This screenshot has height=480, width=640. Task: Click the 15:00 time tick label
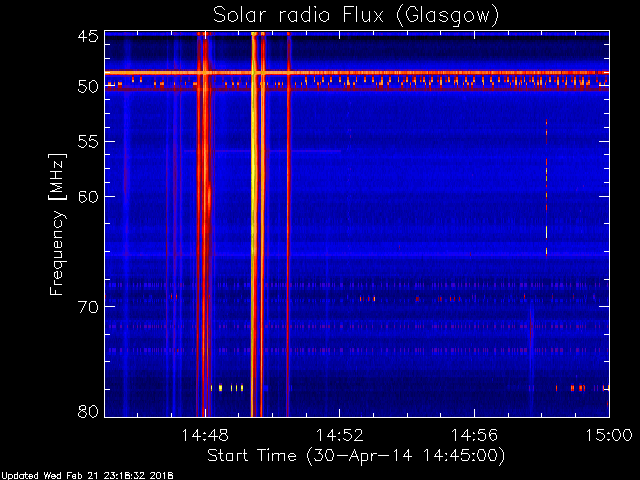(609, 435)
